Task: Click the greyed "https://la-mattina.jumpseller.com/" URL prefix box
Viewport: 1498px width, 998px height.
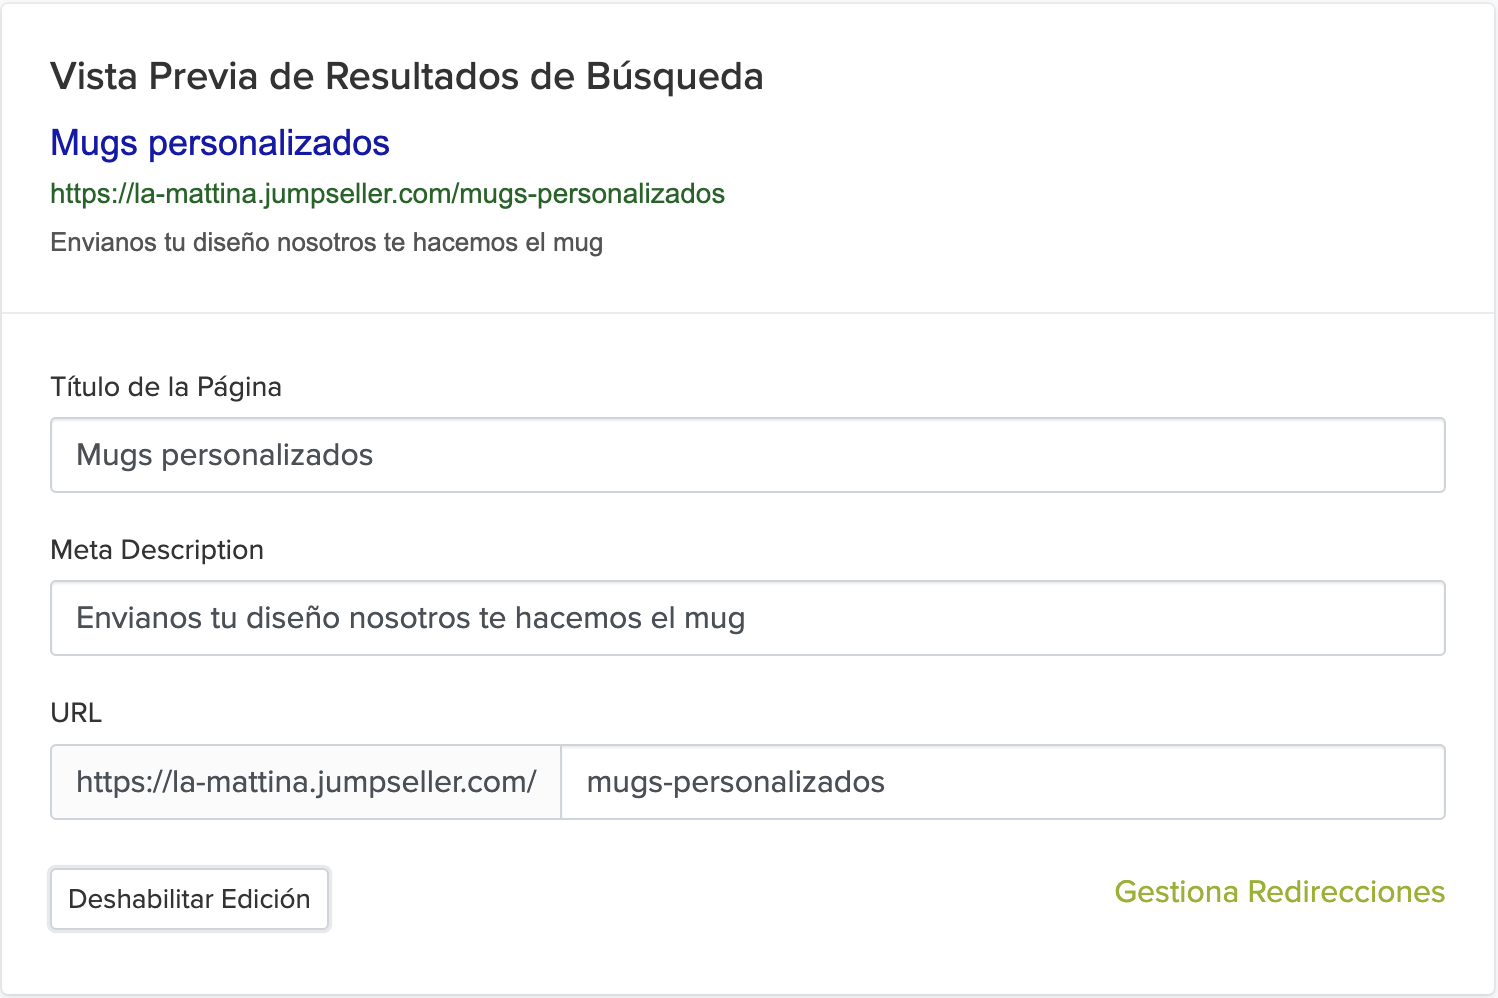Action: click(x=306, y=782)
